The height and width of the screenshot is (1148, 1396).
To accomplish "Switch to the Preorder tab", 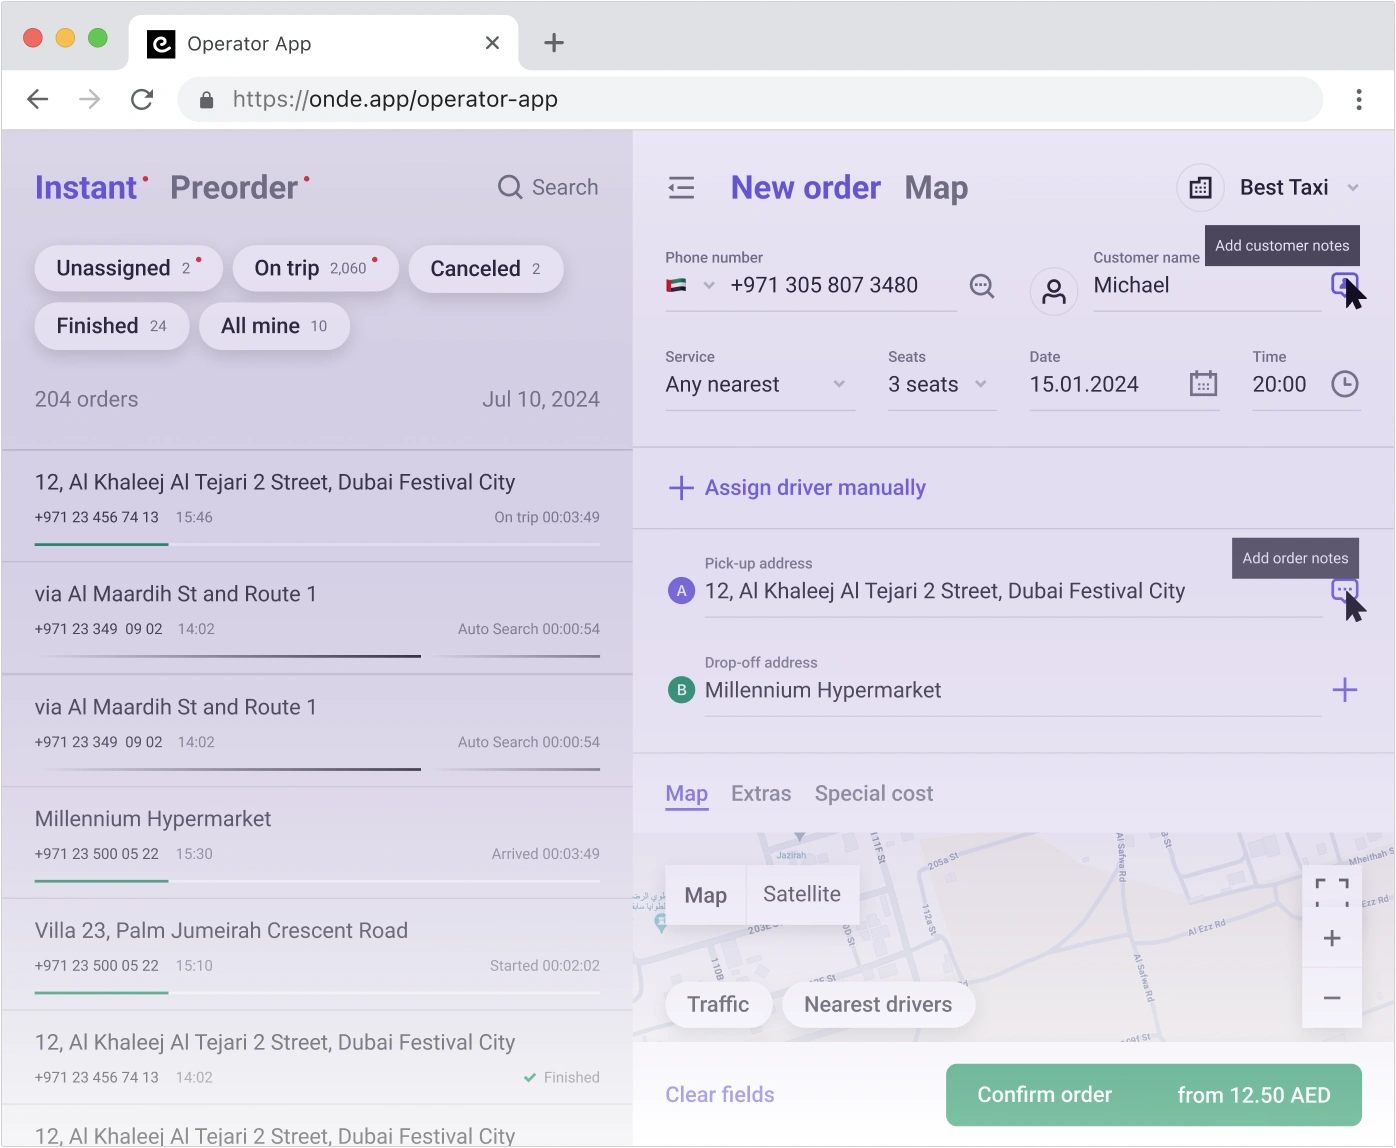I will pyautogui.click(x=234, y=188).
